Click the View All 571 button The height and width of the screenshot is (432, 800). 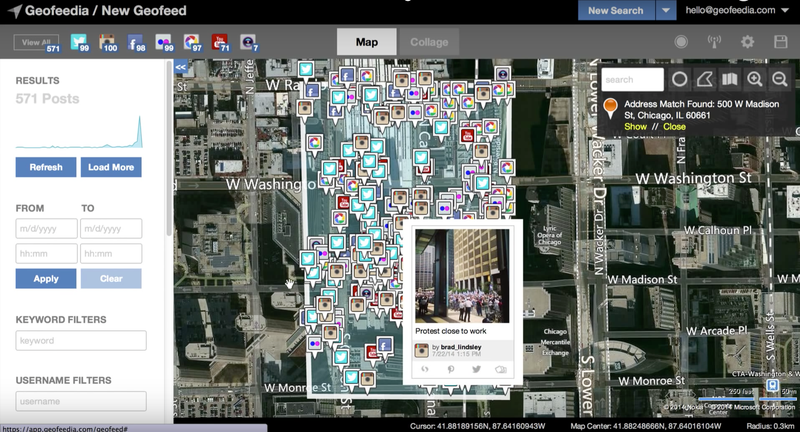(37, 43)
